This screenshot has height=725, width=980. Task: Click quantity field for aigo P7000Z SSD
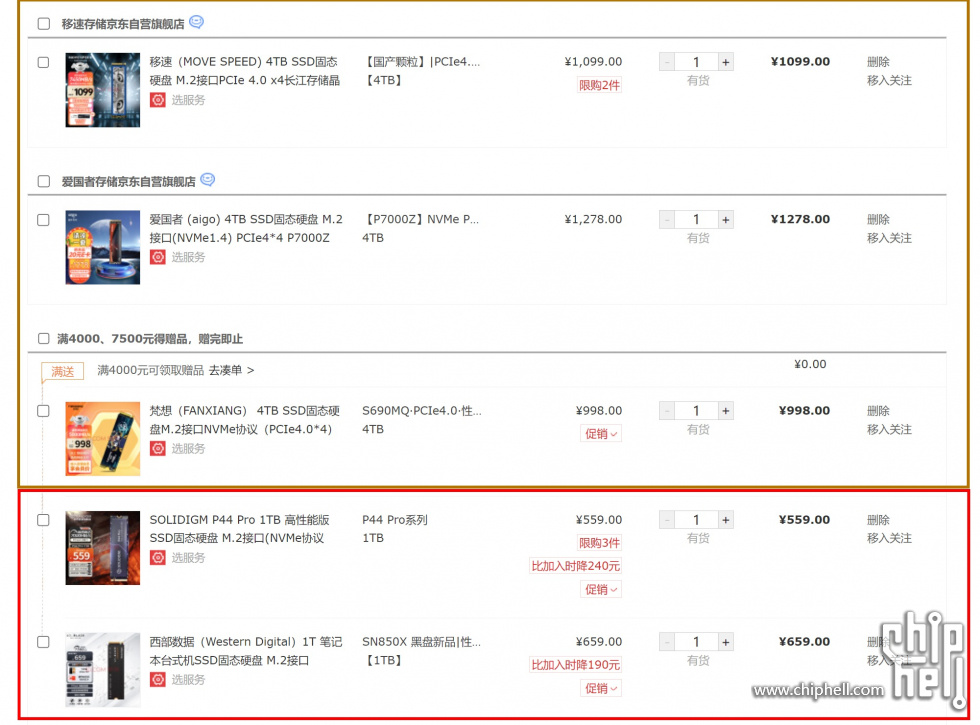coord(696,219)
